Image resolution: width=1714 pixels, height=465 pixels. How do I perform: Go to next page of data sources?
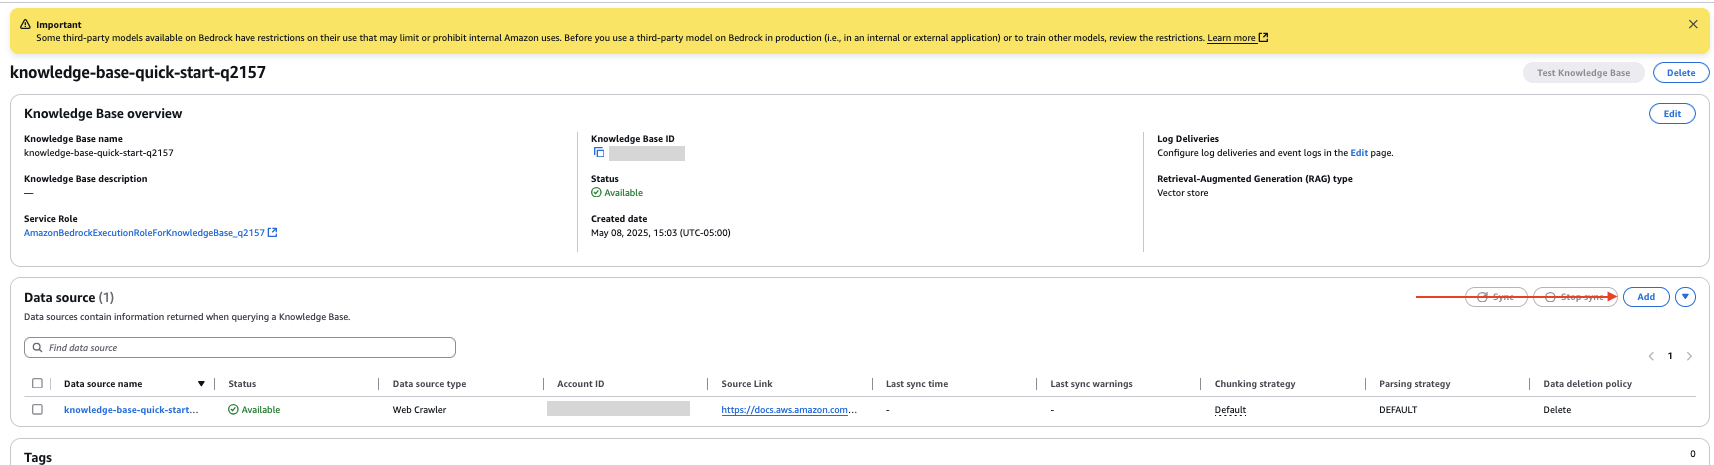tap(1689, 356)
